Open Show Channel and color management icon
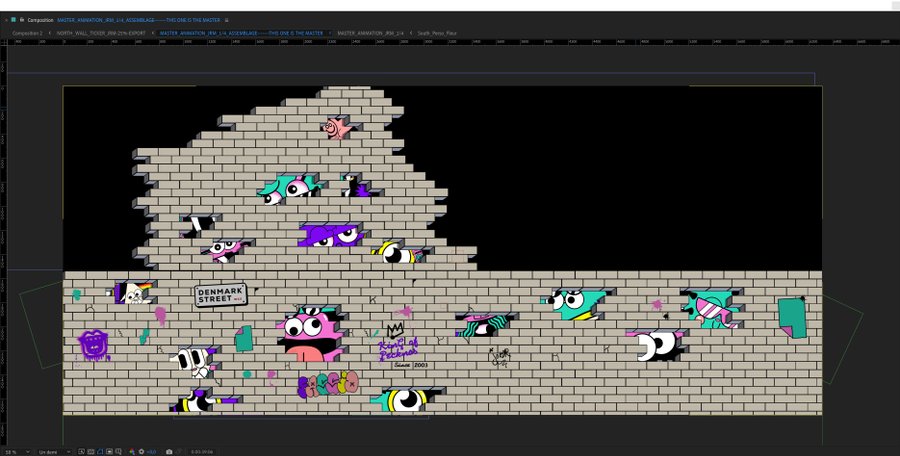The width and height of the screenshot is (900, 456). (x=131, y=451)
